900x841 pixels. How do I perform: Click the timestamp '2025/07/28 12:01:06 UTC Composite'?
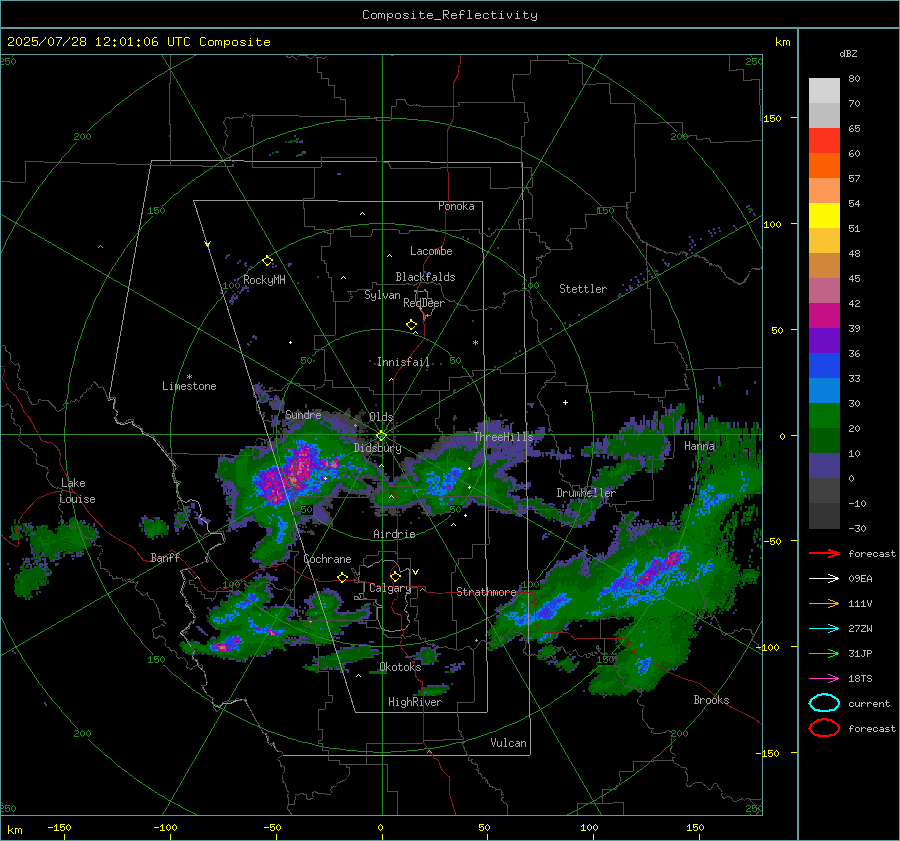click(138, 42)
